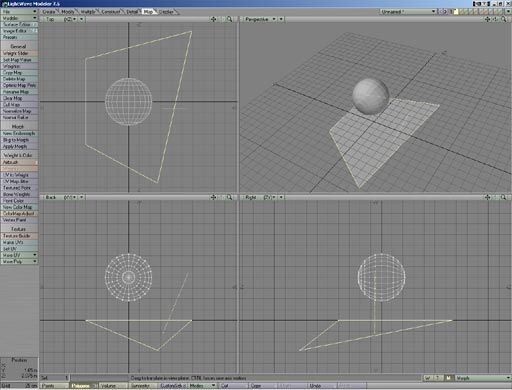
Task: Click the Cut button in bottom bar
Action: pos(233,386)
